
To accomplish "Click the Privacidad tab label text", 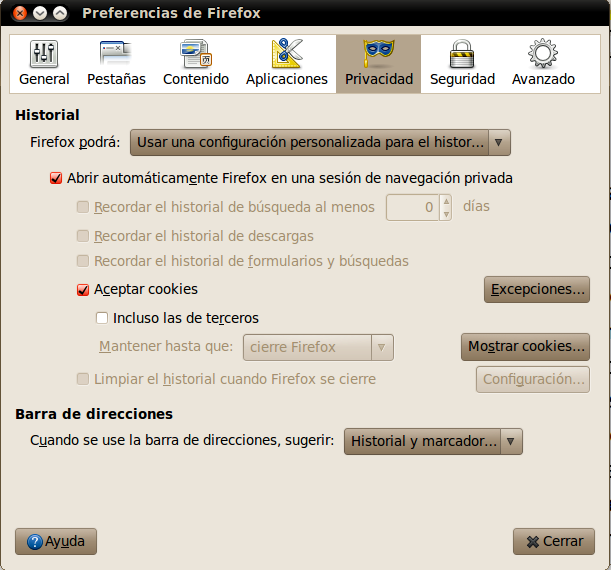I will pyautogui.click(x=379, y=79).
